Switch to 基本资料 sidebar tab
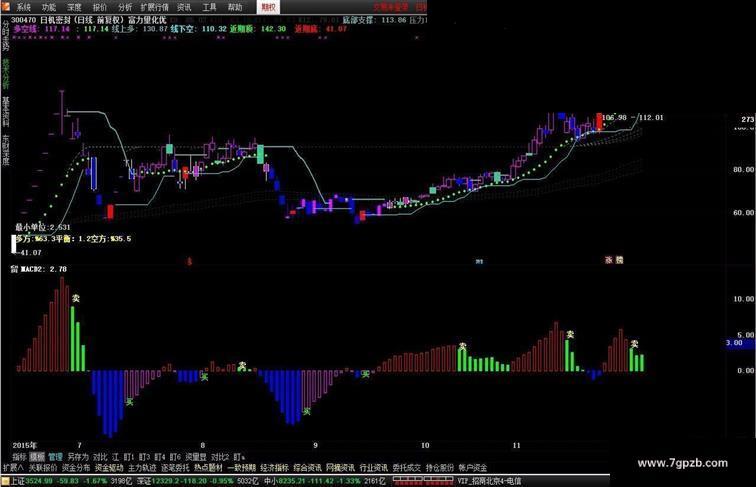The height and width of the screenshot is (487, 756). pyautogui.click(x=6, y=111)
